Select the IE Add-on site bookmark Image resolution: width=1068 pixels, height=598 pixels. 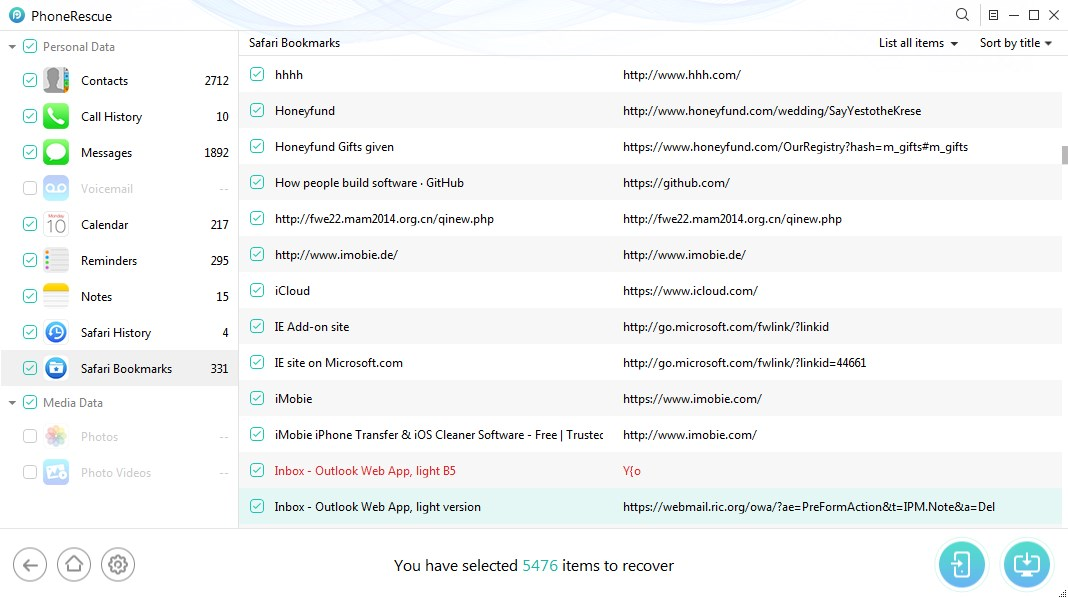tap(650, 326)
